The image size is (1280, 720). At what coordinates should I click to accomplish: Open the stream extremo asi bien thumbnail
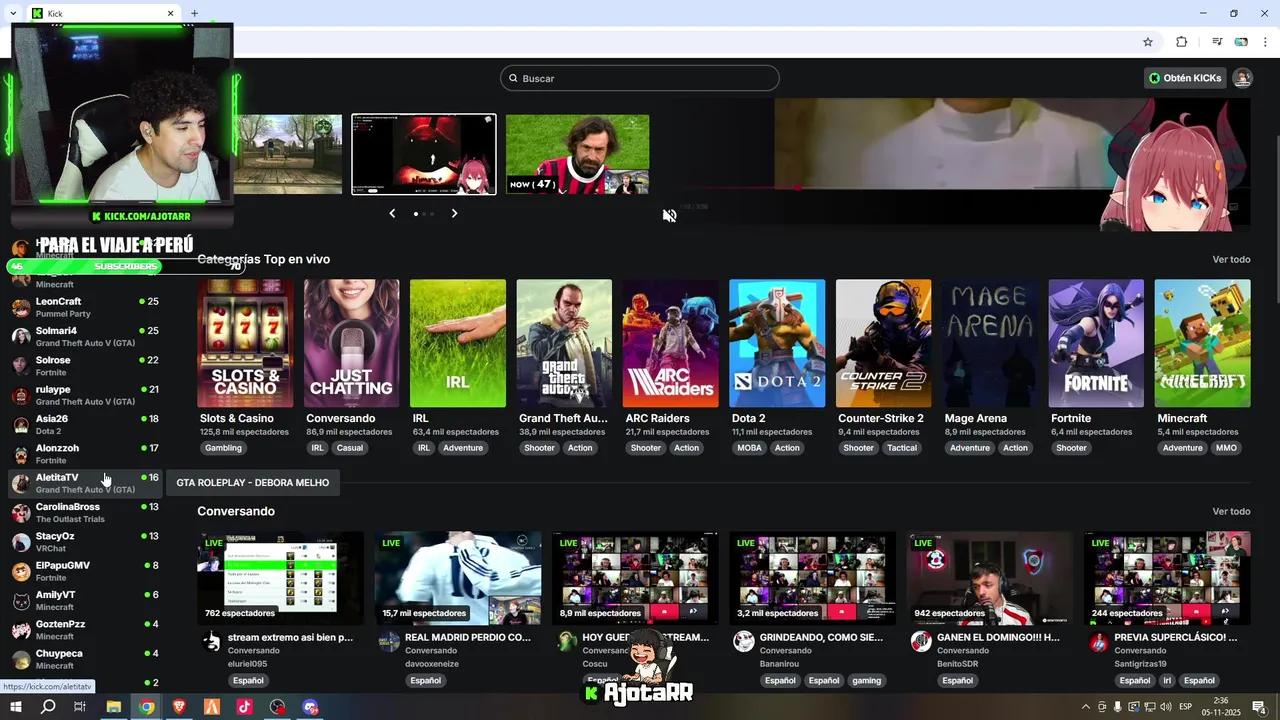(281, 578)
